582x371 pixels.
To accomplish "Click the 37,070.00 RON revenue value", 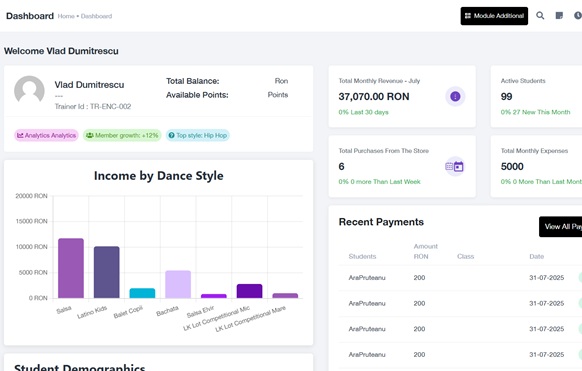I will (x=374, y=96).
